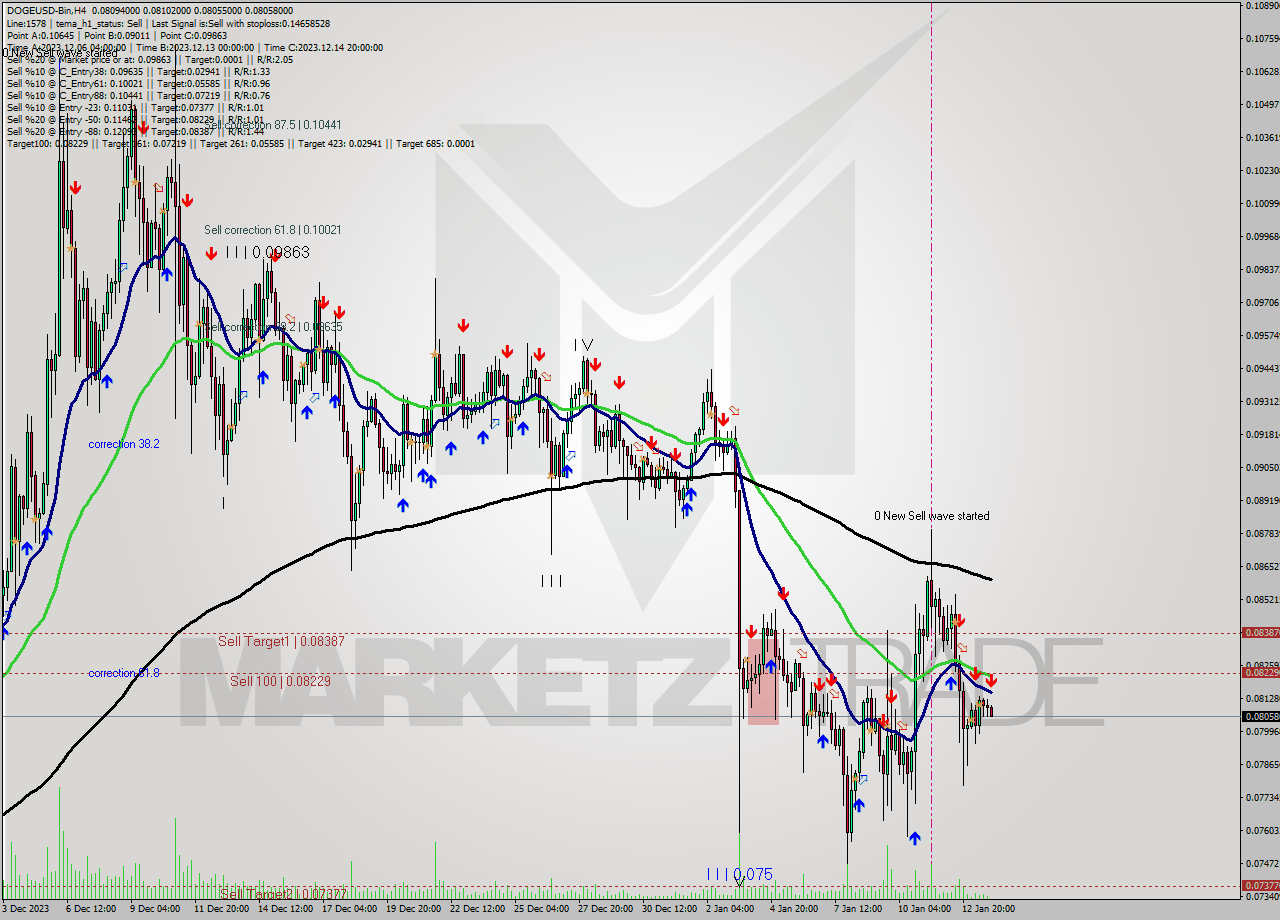
Task: Click the 0.09181 price axis value
Action: pyautogui.click(x=1261, y=434)
